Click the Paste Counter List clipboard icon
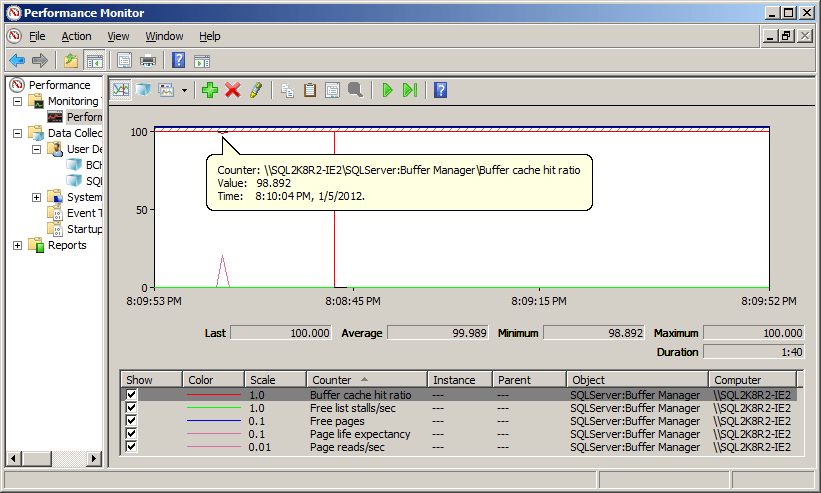Viewport: 821px width, 493px height. 310,90
